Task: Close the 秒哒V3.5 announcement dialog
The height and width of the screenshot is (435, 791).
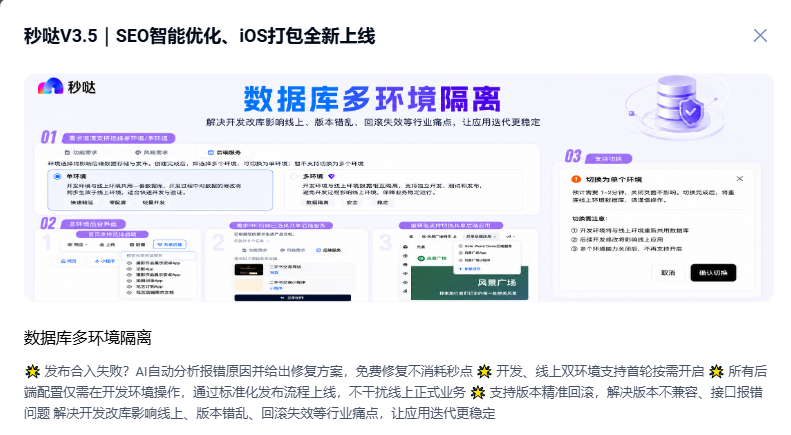Action: (x=760, y=36)
